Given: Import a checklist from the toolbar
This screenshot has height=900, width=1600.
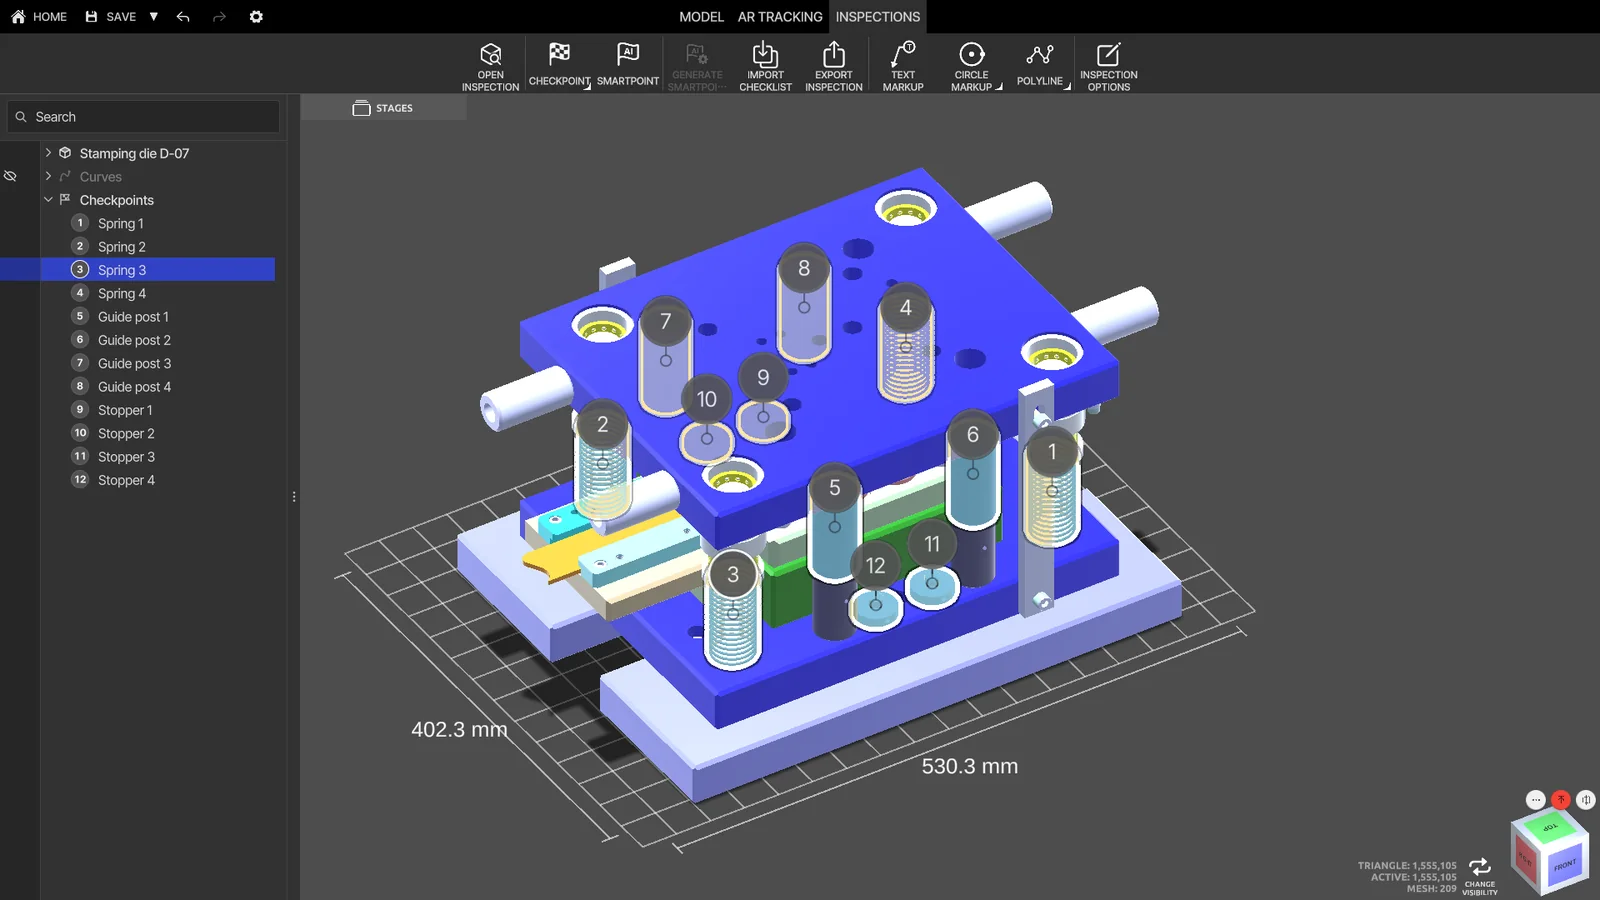Looking at the screenshot, I should click(765, 66).
